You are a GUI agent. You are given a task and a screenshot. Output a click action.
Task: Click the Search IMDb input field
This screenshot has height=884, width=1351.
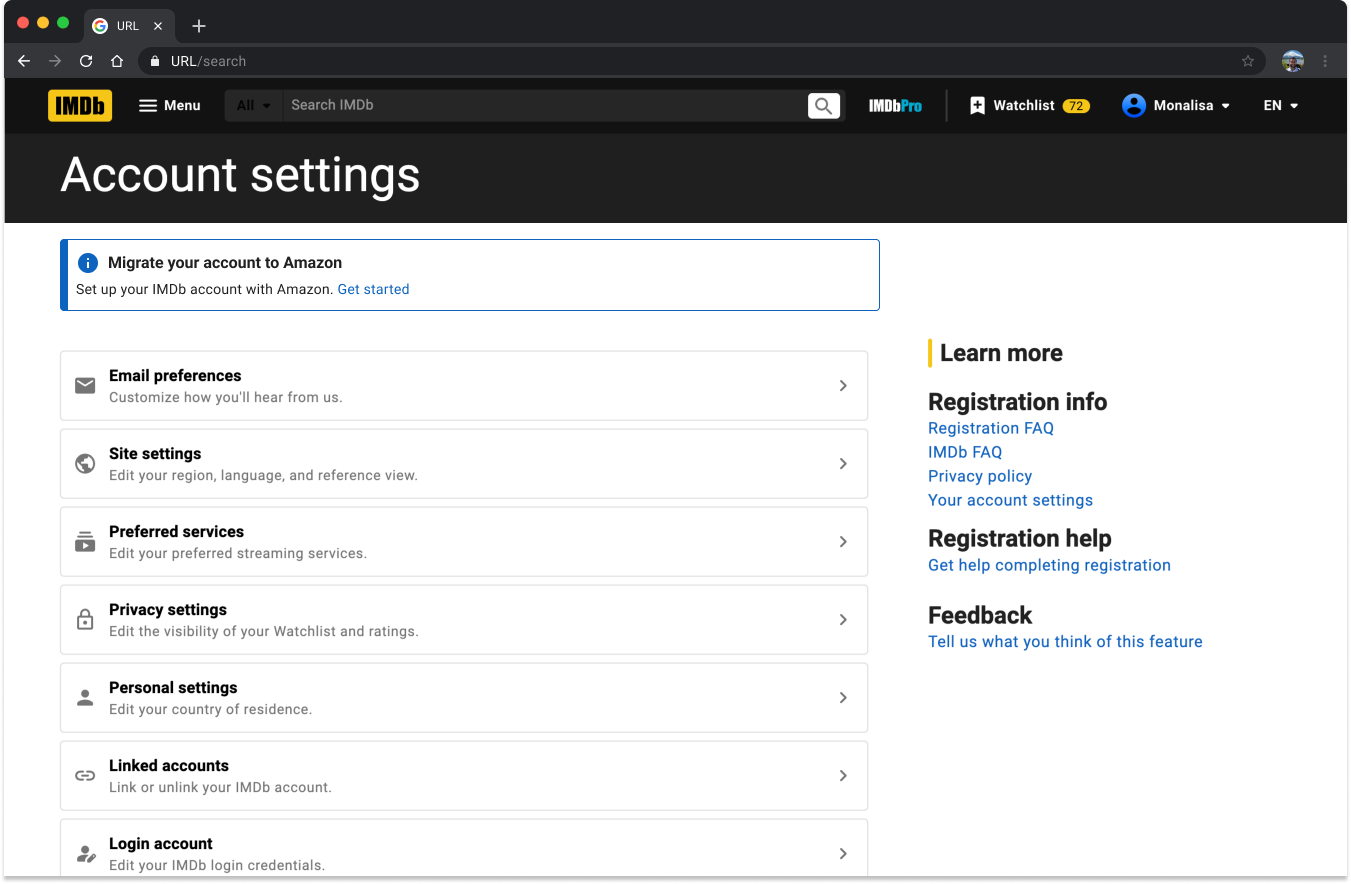click(x=545, y=105)
